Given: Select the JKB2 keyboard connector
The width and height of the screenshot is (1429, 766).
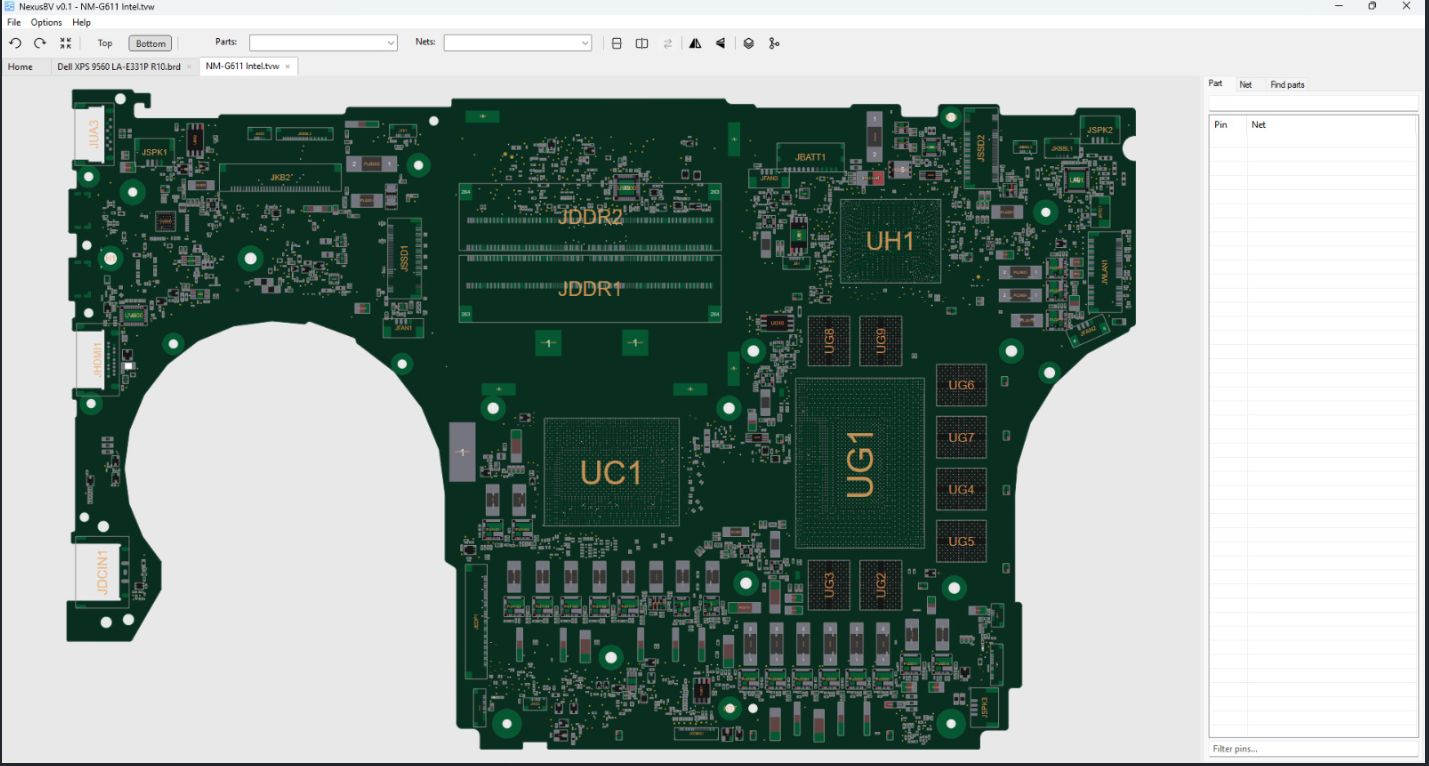Looking at the screenshot, I should pos(281,178).
